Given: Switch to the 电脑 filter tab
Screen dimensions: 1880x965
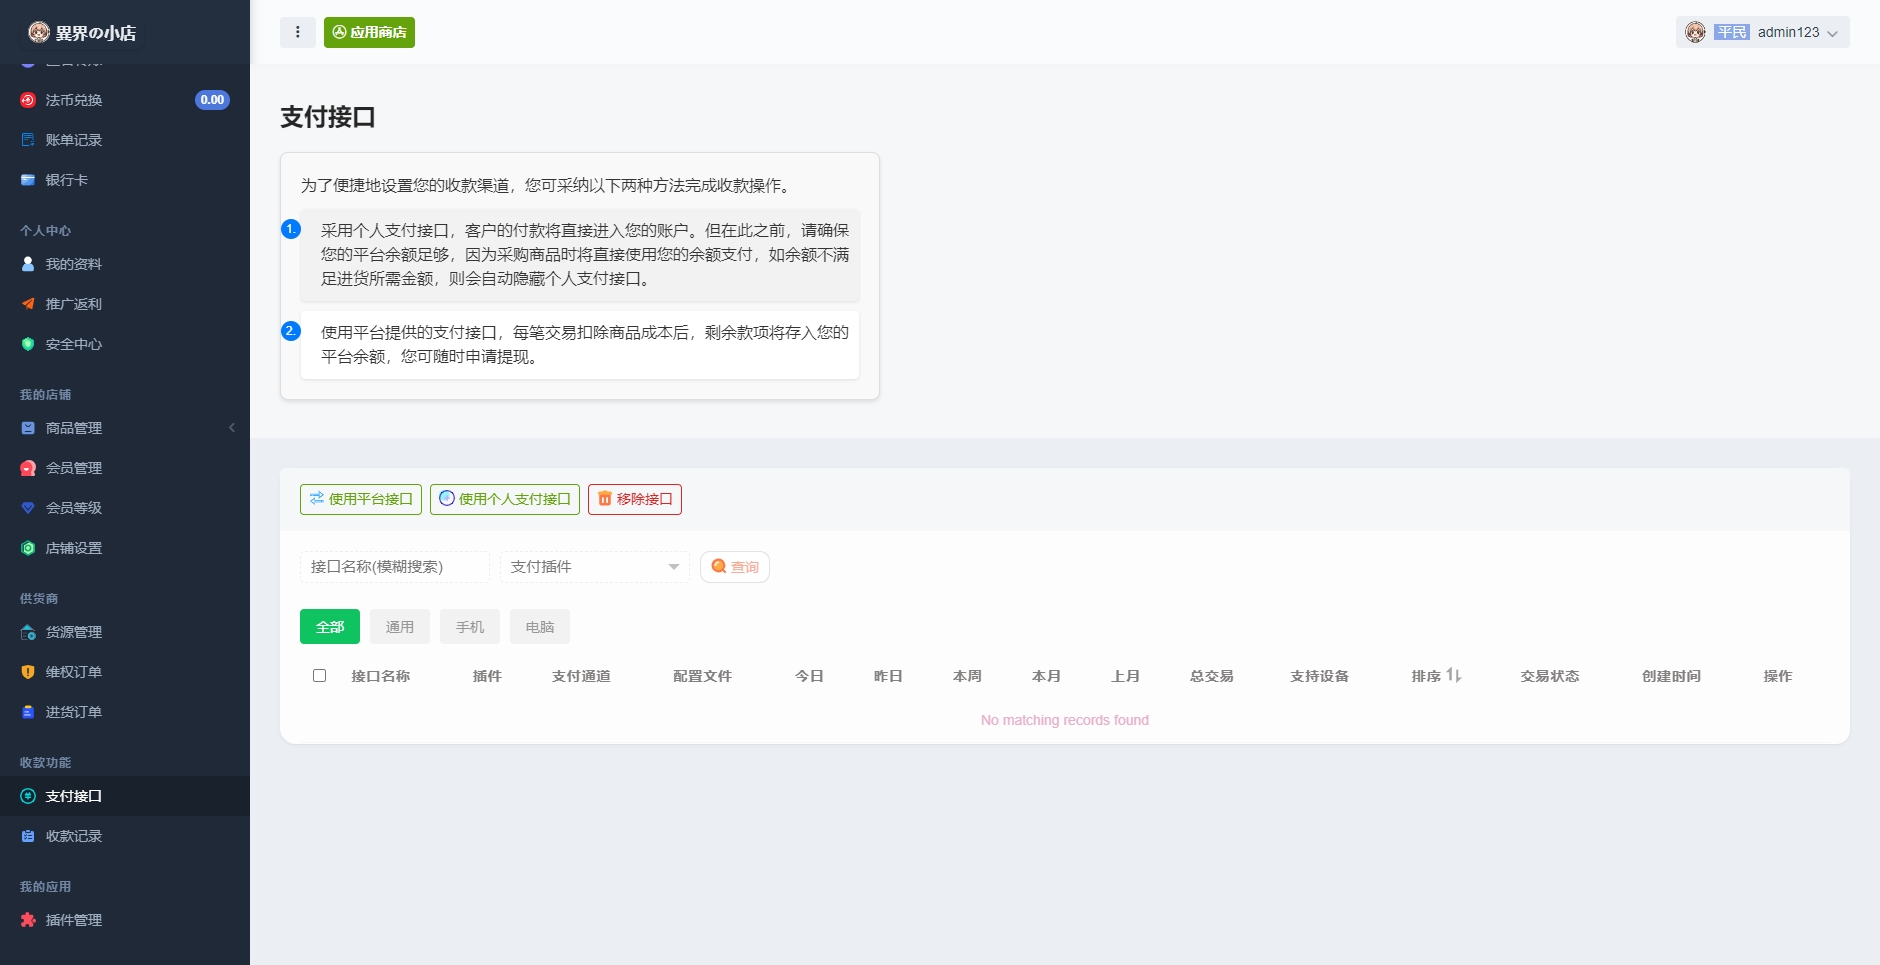Looking at the screenshot, I should tap(539, 626).
